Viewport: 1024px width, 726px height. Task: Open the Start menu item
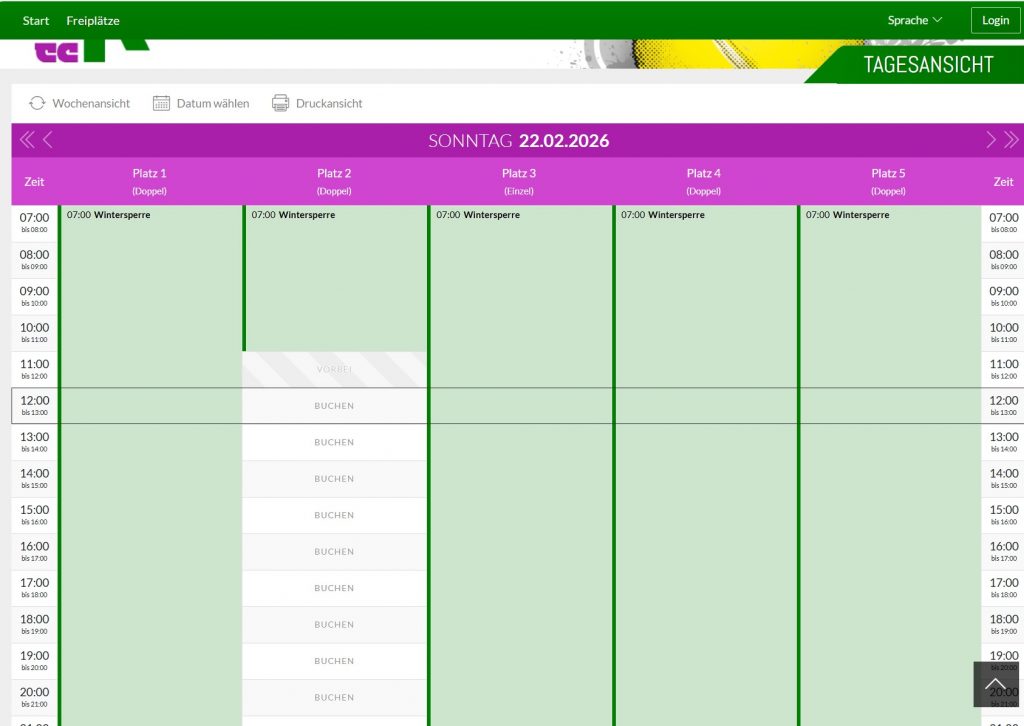pyautogui.click(x=36, y=20)
